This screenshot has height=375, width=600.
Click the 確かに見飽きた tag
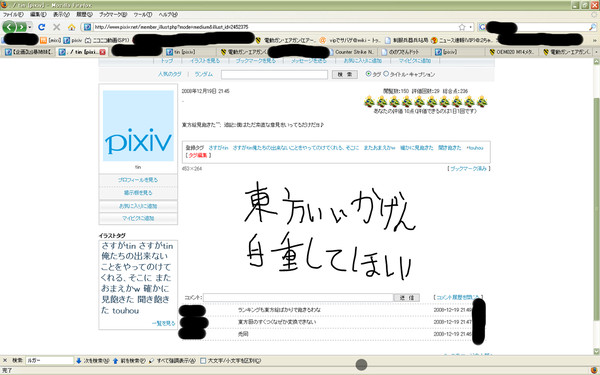click(417, 148)
